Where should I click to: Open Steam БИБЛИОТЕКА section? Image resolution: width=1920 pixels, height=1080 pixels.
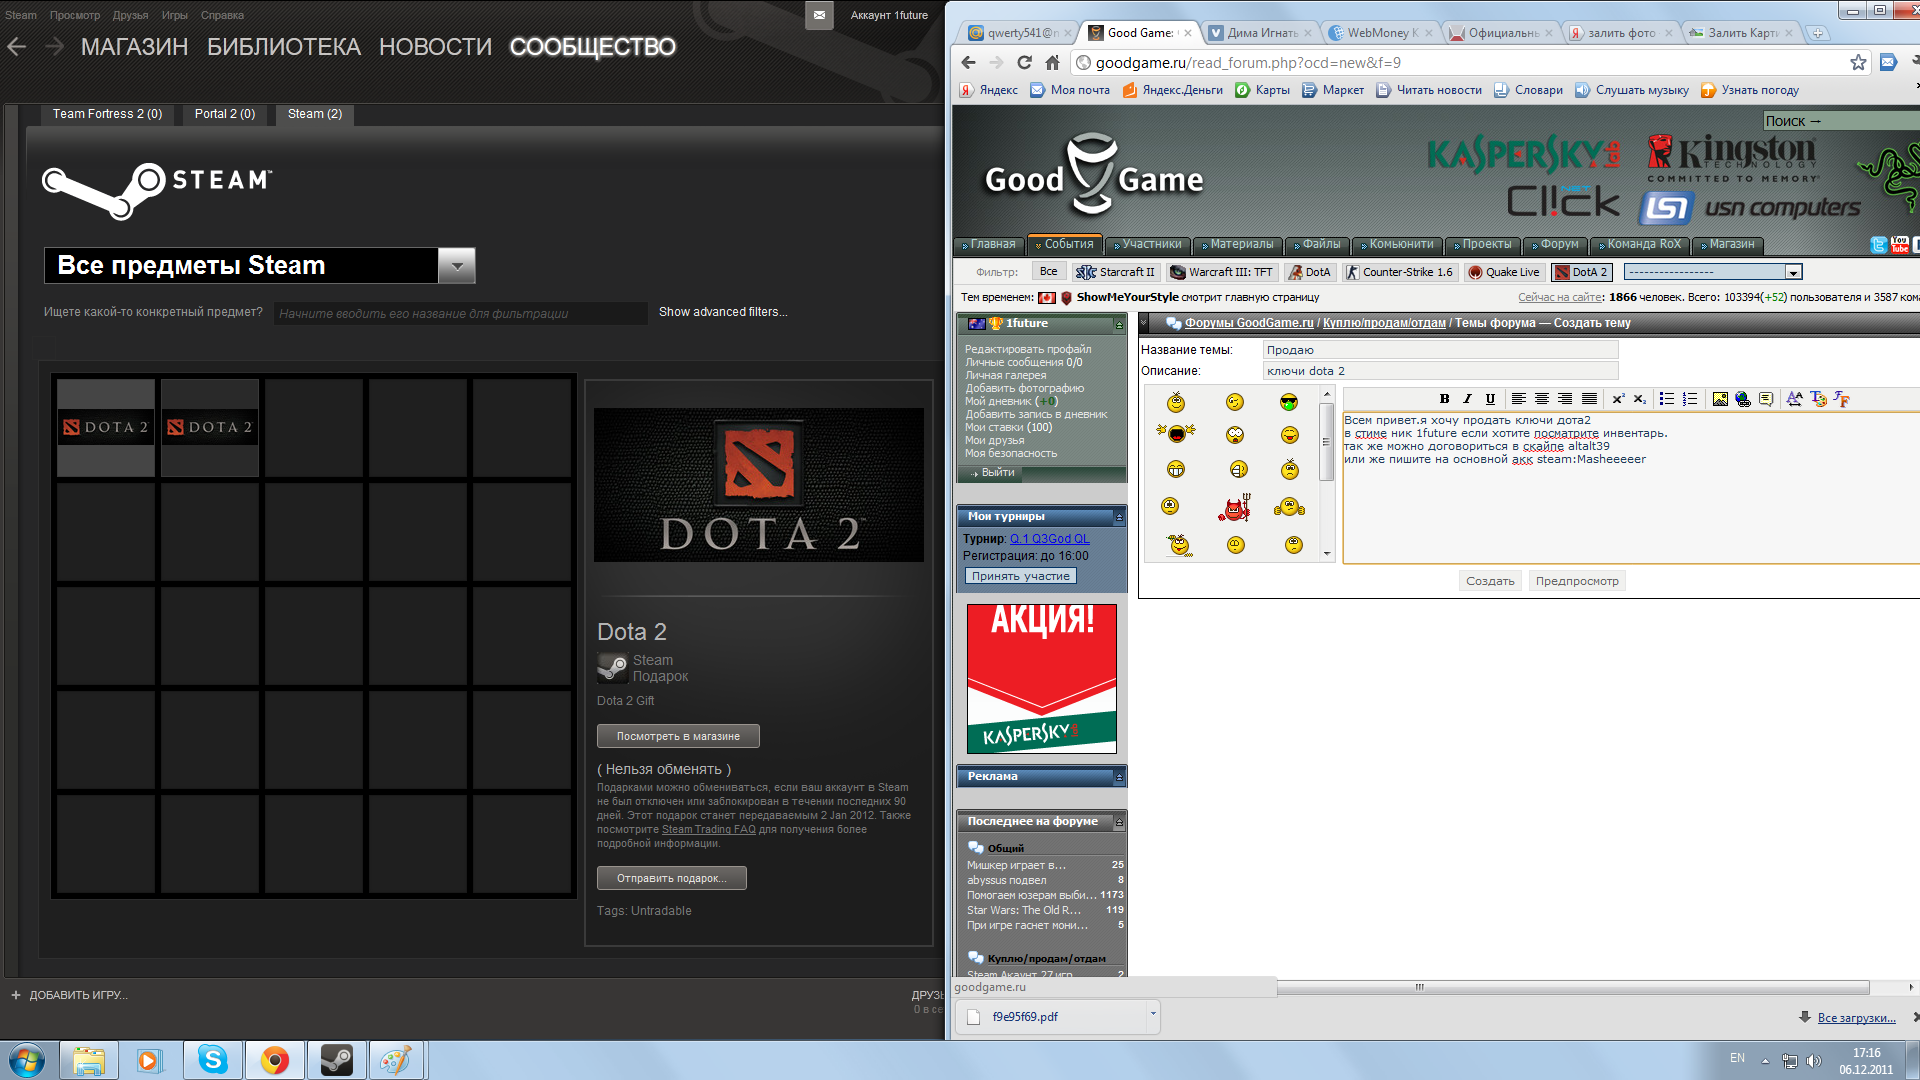pos(284,47)
